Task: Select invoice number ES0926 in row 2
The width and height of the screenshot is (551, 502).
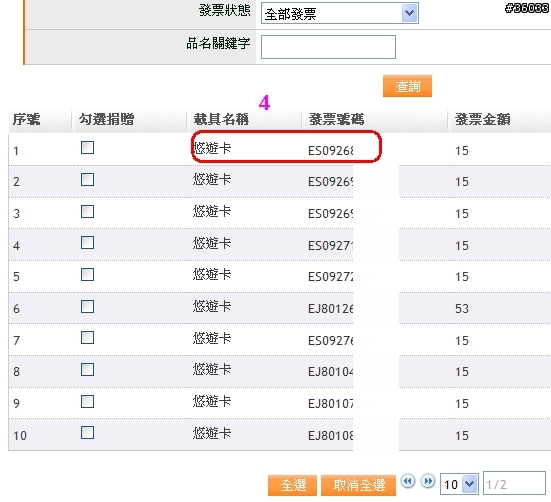Action: click(x=331, y=182)
